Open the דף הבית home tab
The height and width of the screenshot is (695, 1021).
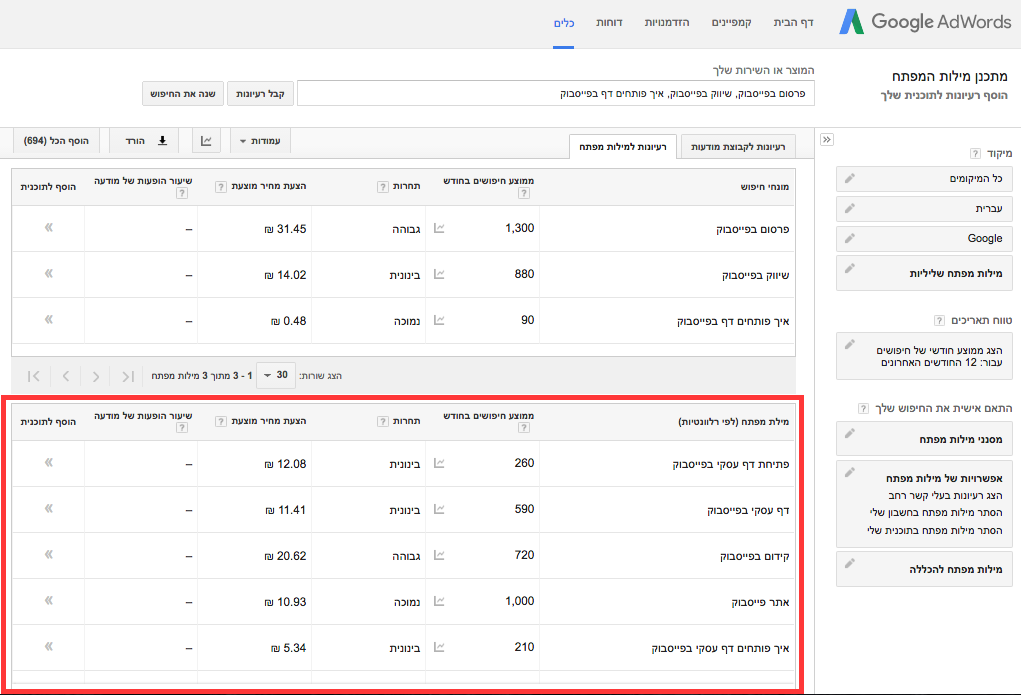[x=794, y=23]
